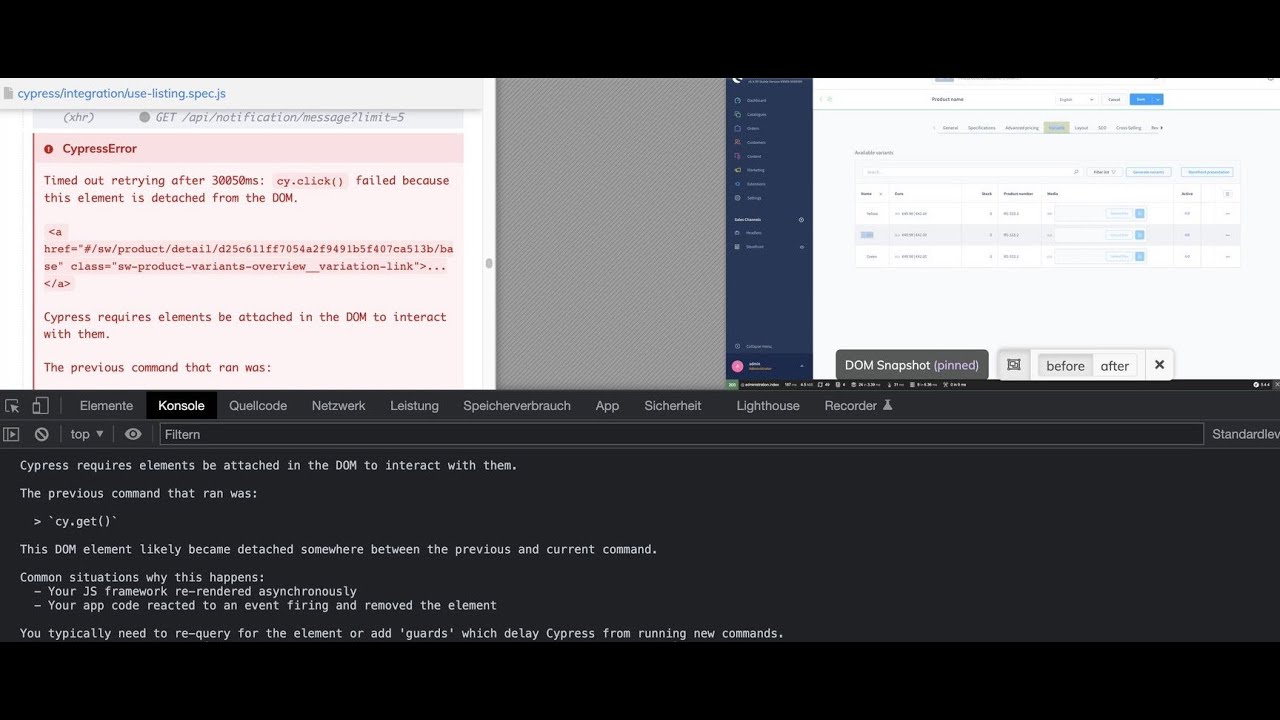
Task: Click the Storefront eye preview icon
Action: point(802,247)
